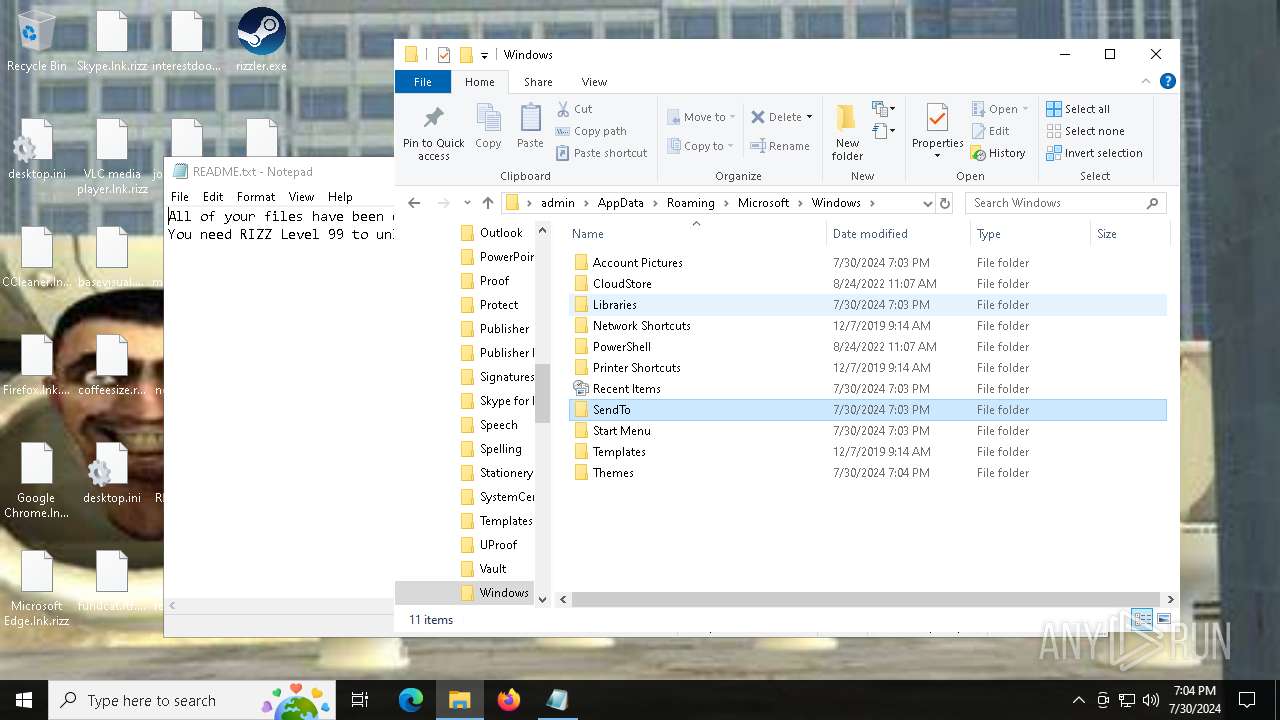Viewport: 1280px width, 720px height.
Task: Click Paste shortcut in Clipboard group
Action: (602, 153)
